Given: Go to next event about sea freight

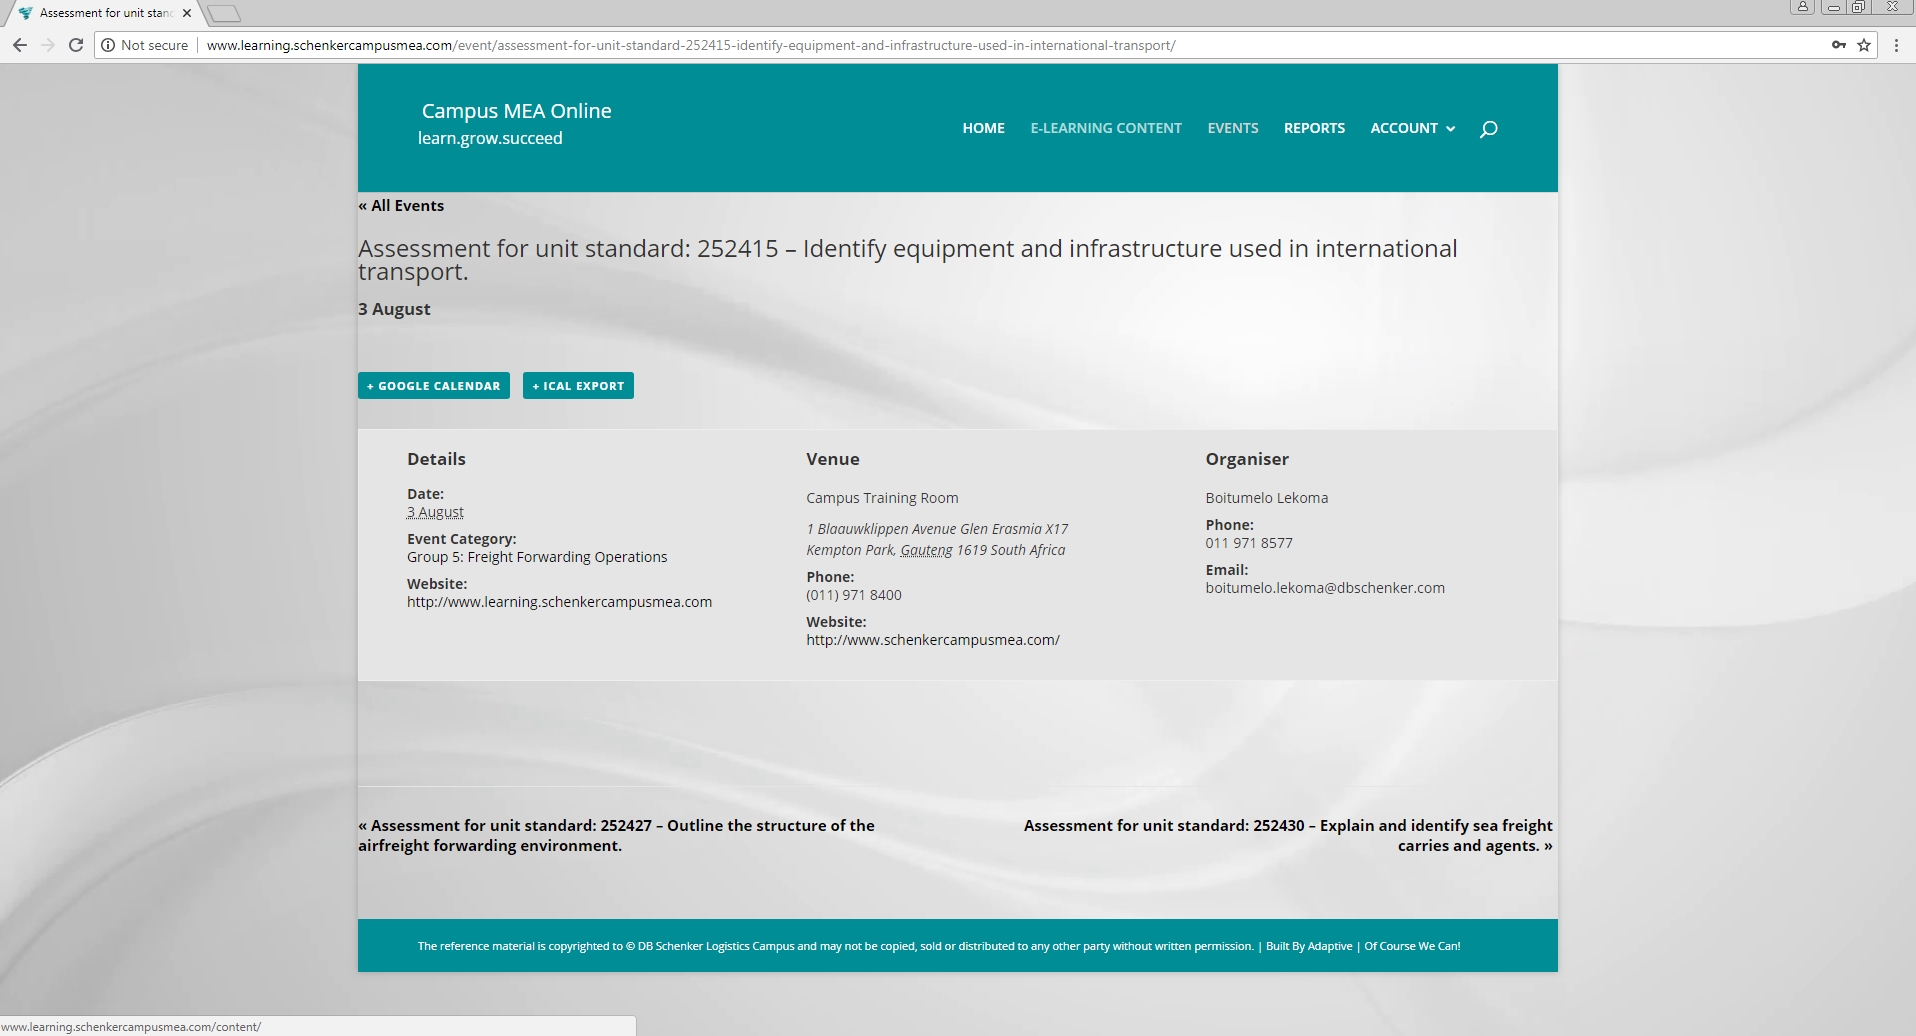Looking at the screenshot, I should click(1287, 836).
